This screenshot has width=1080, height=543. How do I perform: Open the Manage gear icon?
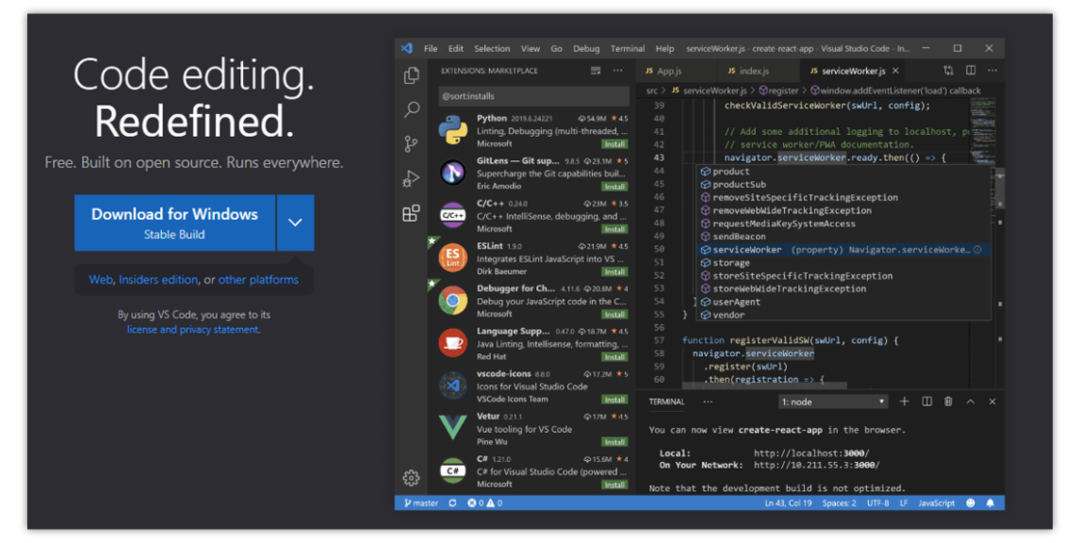(411, 478)
